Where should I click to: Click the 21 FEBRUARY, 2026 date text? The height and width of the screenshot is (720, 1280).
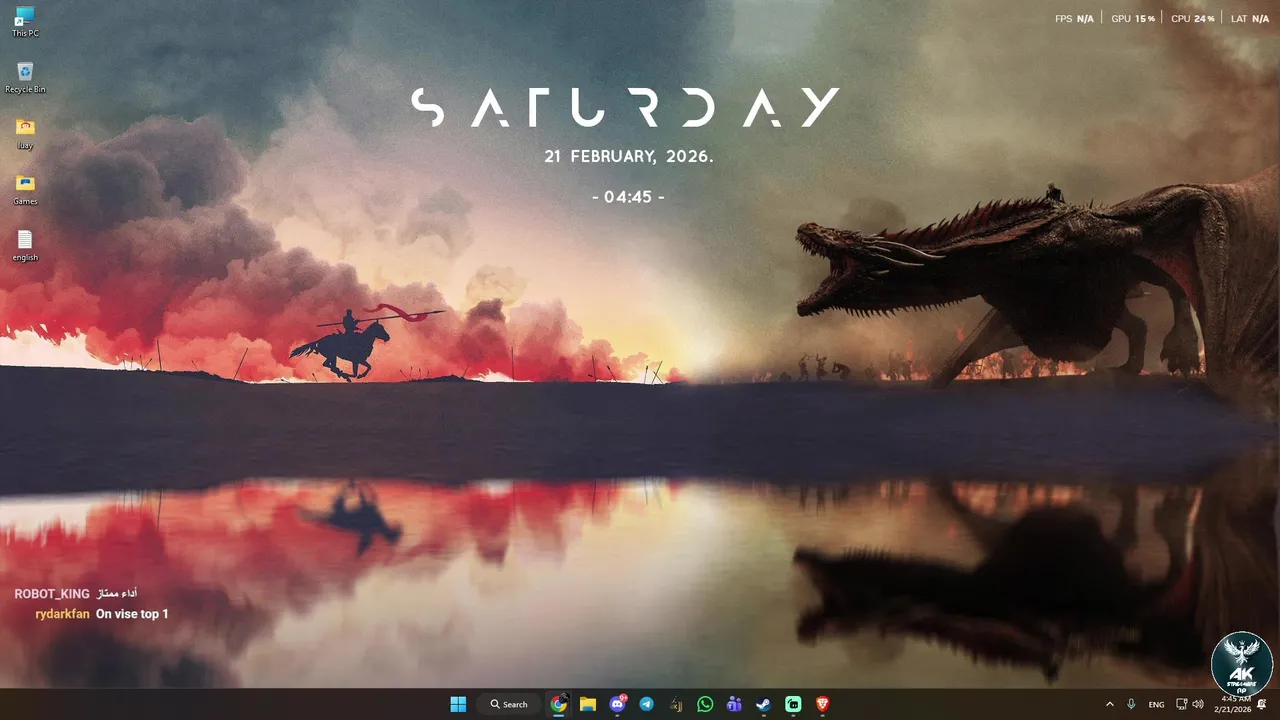click(629, 157)
